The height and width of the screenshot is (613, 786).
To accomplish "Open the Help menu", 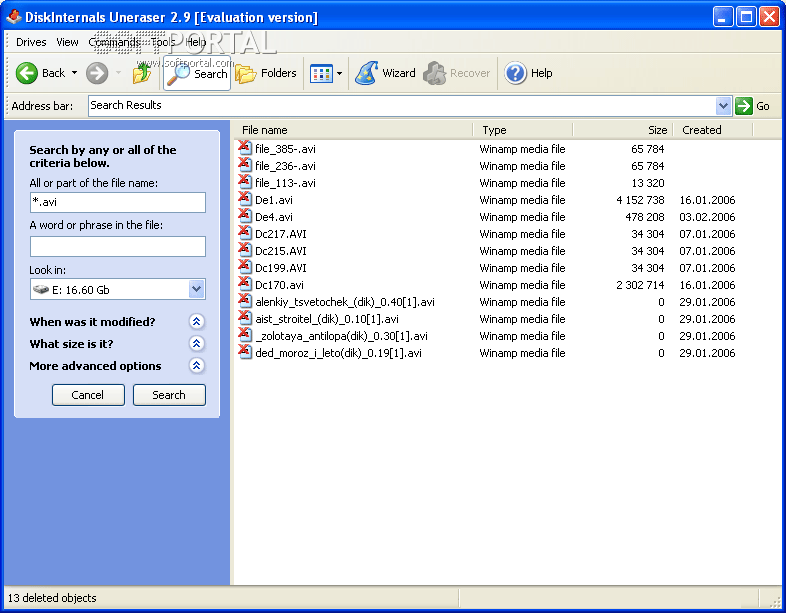I will [195, 42].
